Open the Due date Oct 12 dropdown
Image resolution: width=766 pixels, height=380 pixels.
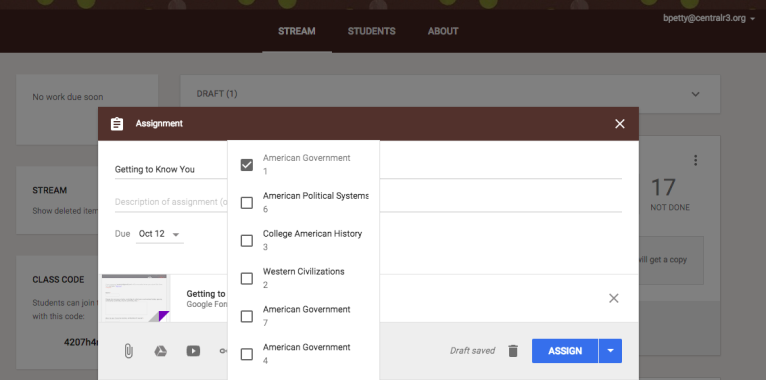click(159, 234)
